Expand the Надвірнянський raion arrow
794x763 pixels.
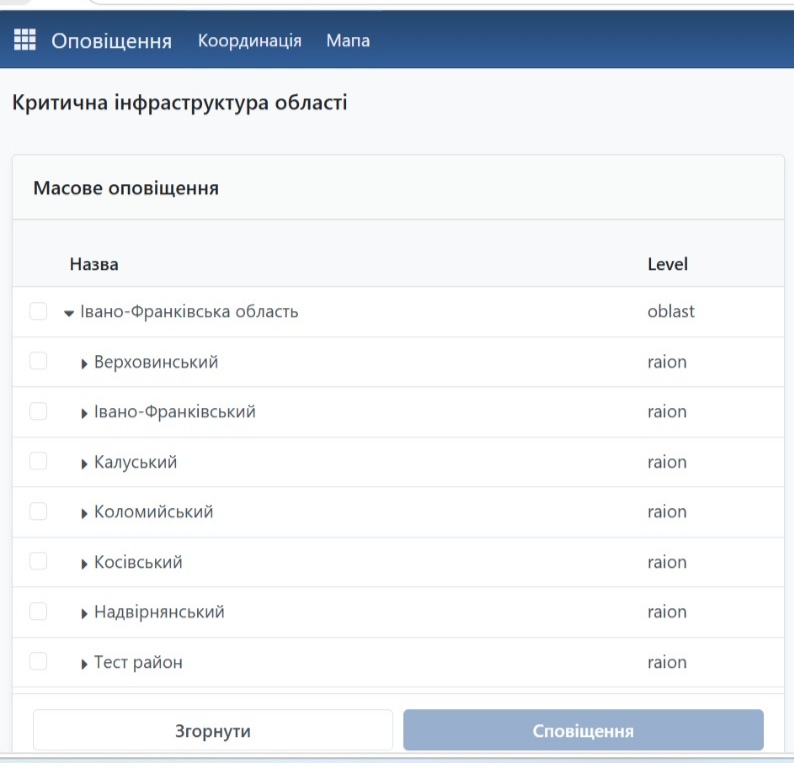pos(84,614)
